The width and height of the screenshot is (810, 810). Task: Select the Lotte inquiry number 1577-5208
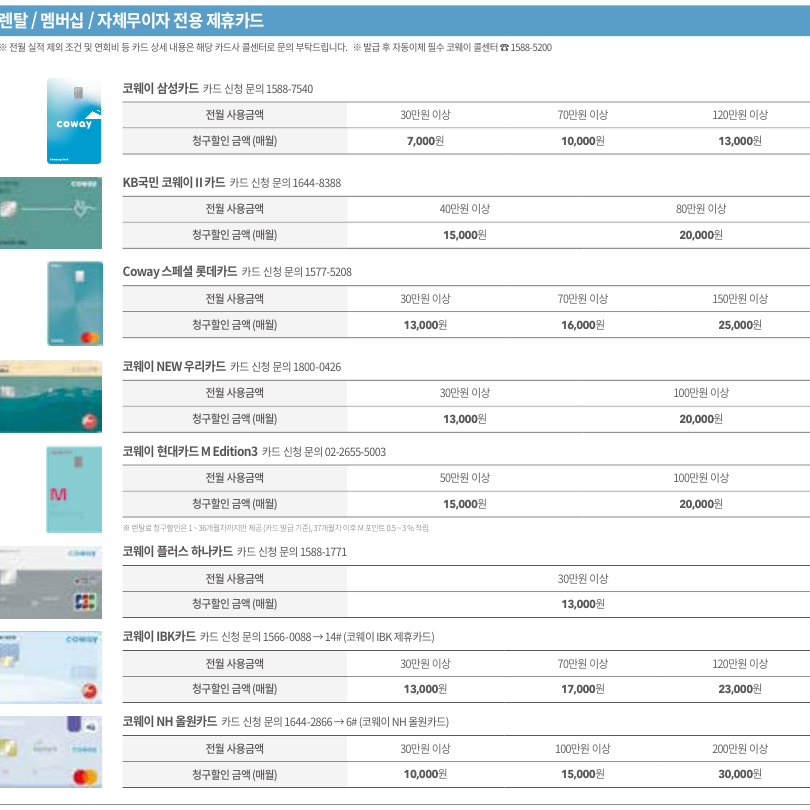(x=328, y=272)
